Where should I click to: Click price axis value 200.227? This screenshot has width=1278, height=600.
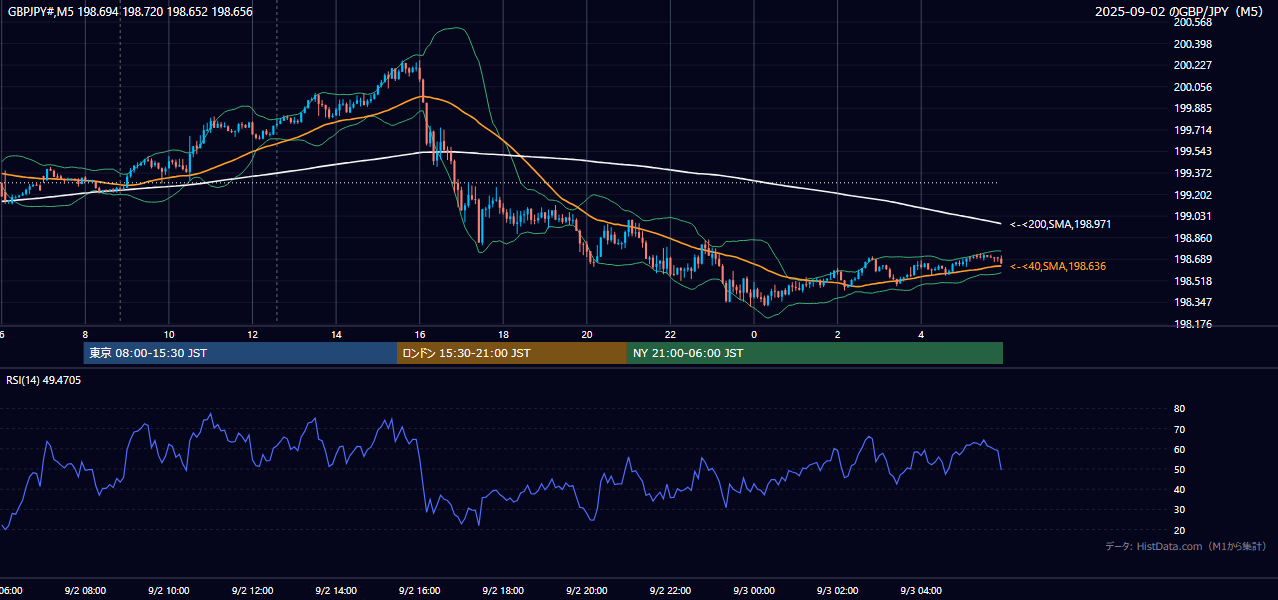[x=1193, y=66]
